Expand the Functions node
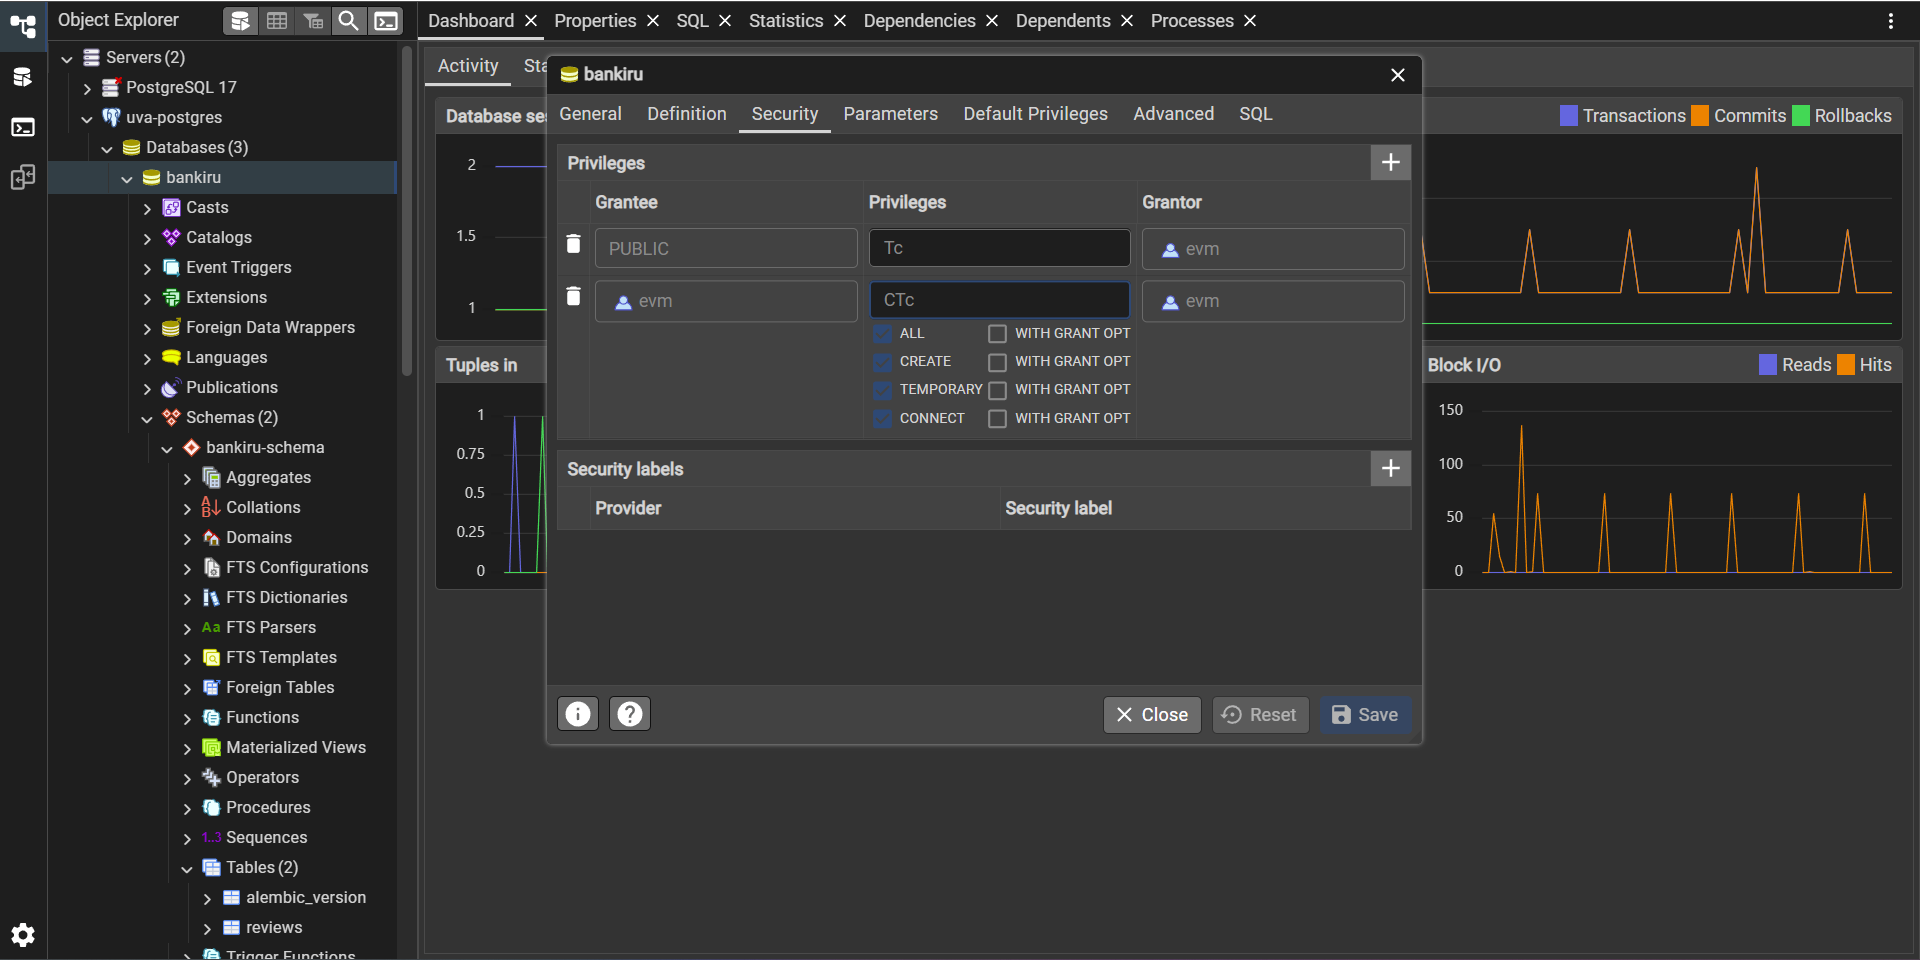The image size is (1920, 960). point(187,718)
